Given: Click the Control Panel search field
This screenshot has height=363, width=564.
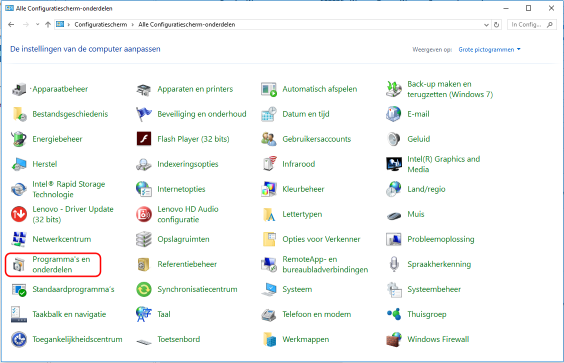Looking at the screenshot, I should click(x=532, y=24).
